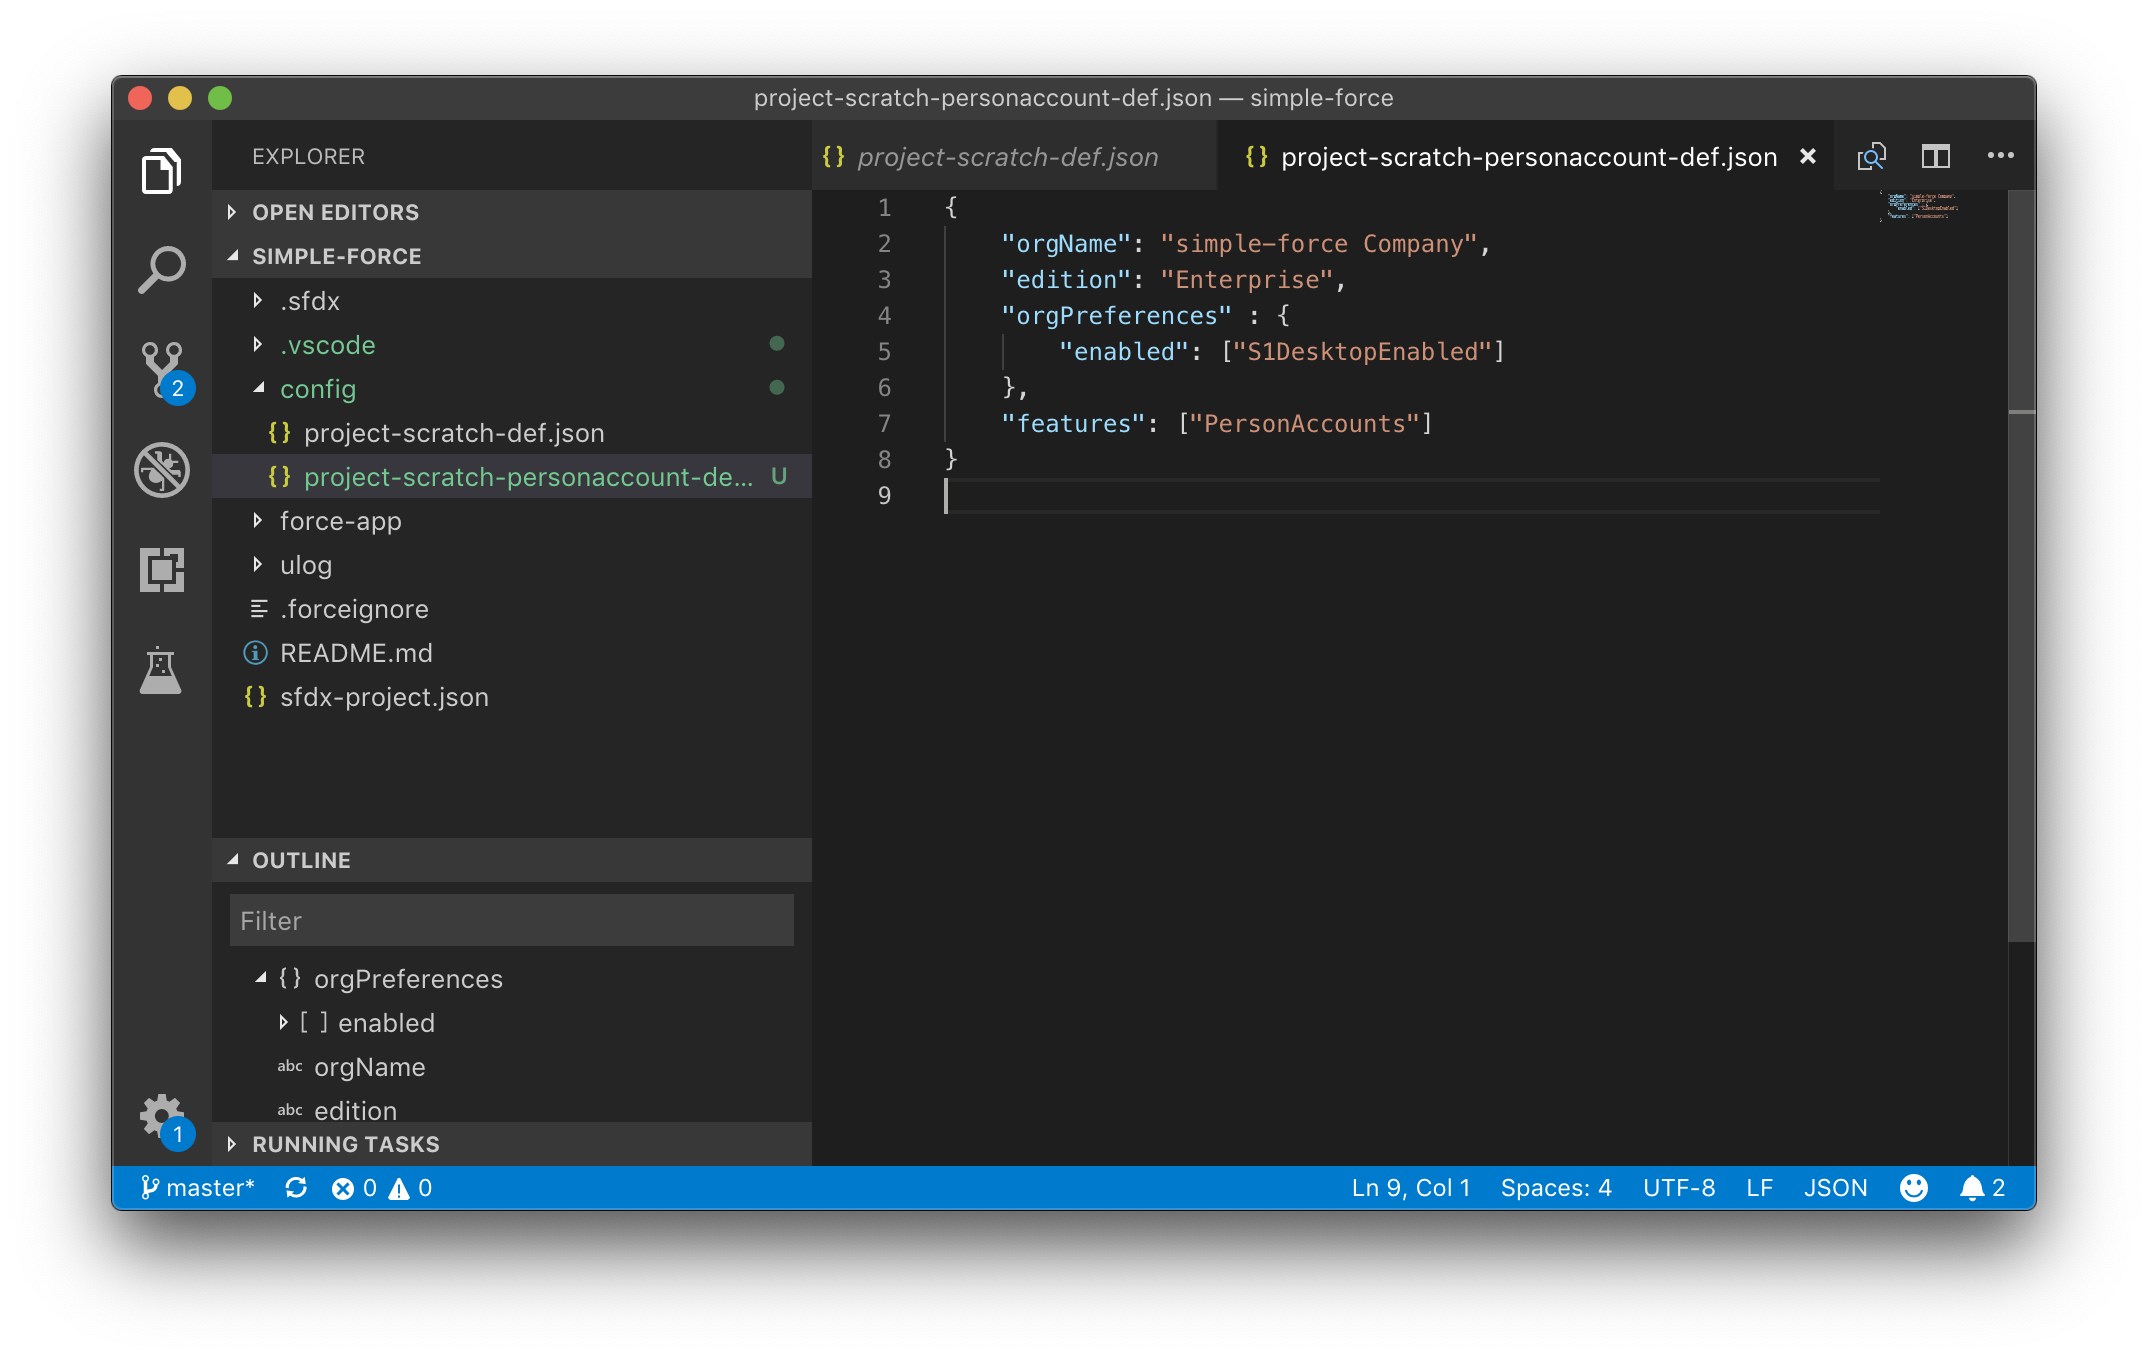Click the Manage gear icon
The width and height of the screenshot is (2148, 1358).
pos(160,1115)
